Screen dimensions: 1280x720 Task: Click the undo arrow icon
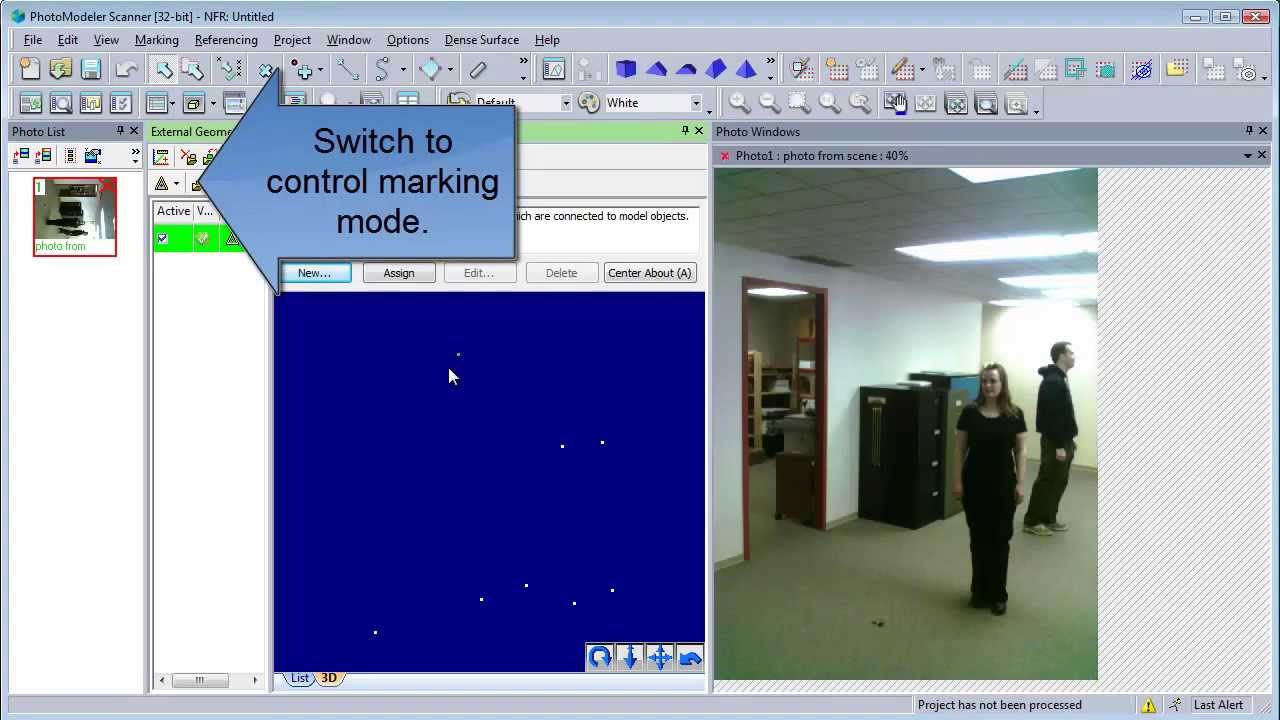tap(126, 70)
